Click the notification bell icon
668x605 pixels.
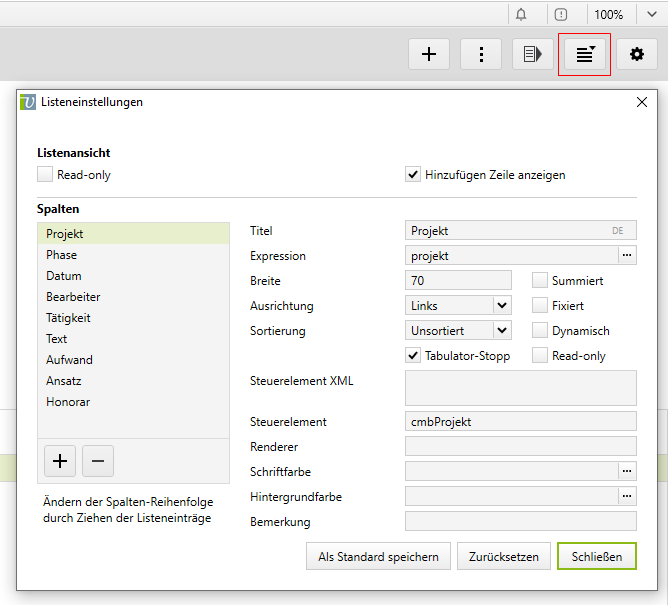[x=521, y=14]
